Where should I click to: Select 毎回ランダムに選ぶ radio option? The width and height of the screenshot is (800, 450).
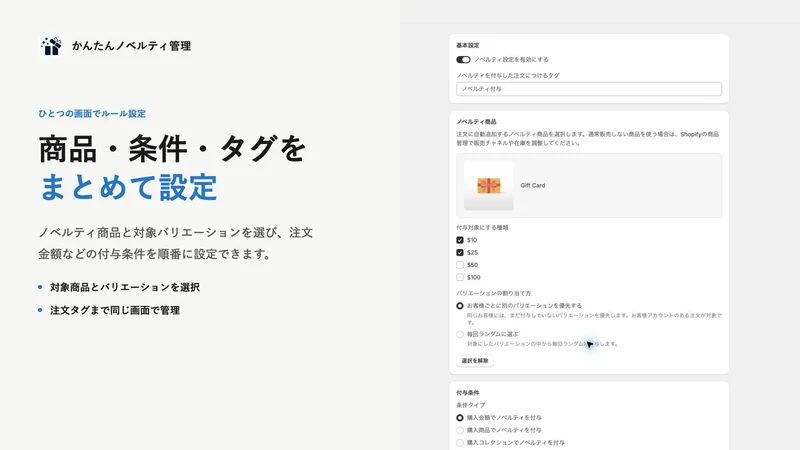tap(460, 334)
